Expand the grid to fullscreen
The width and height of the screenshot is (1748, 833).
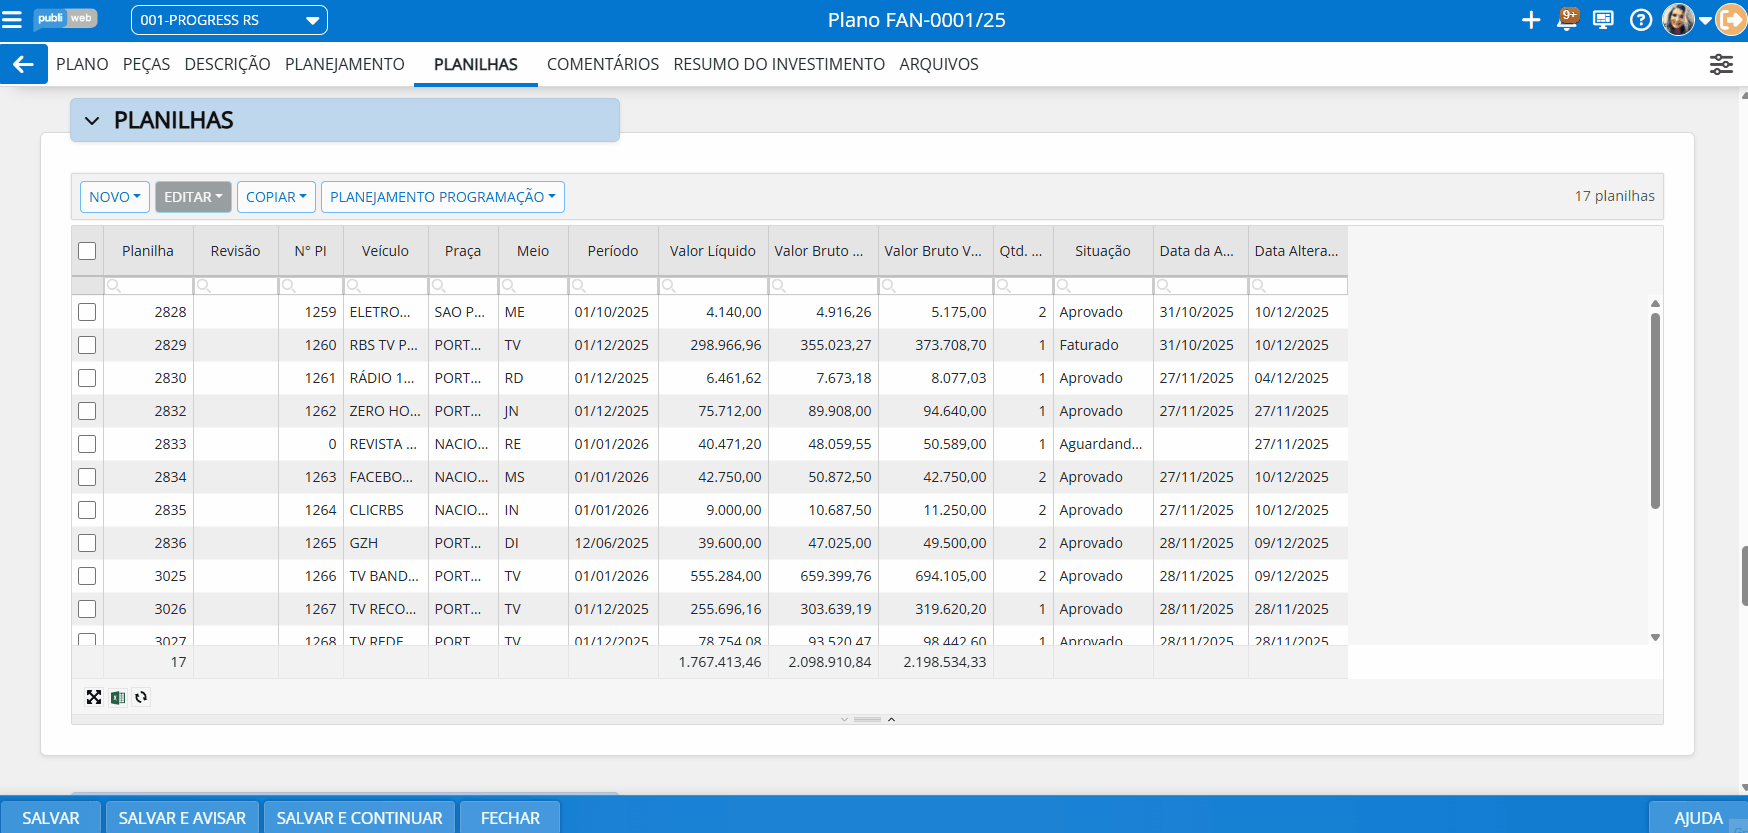[94, 698]
